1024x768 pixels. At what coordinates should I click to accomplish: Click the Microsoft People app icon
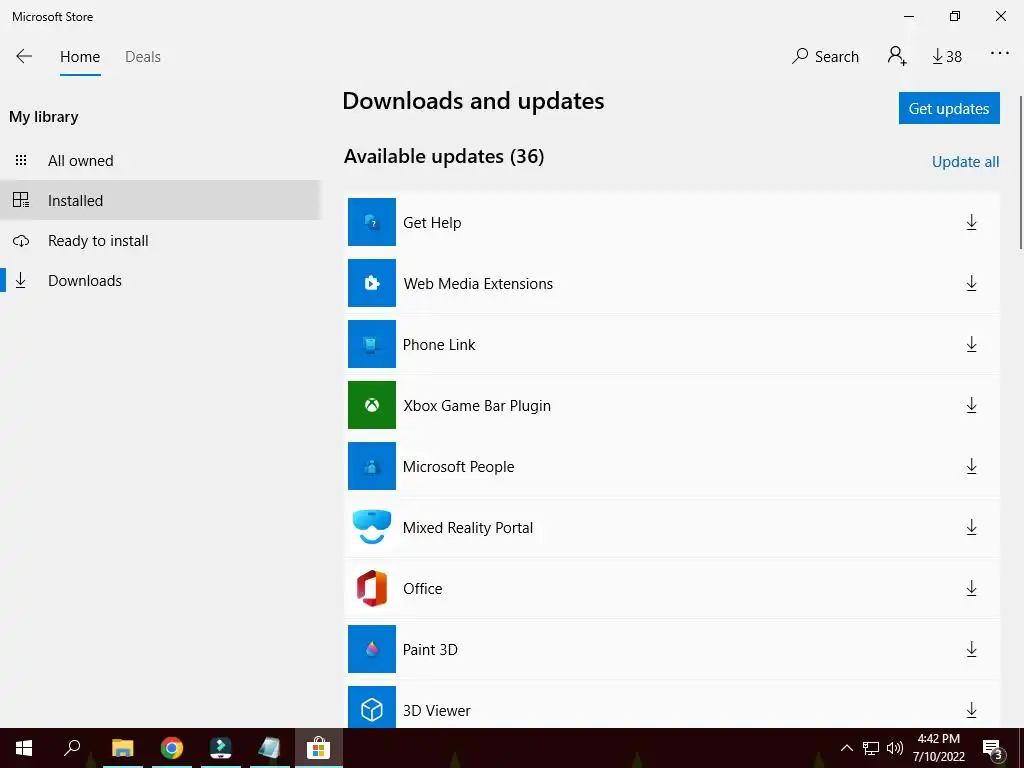pyautogui.click(x=372, y=466)
